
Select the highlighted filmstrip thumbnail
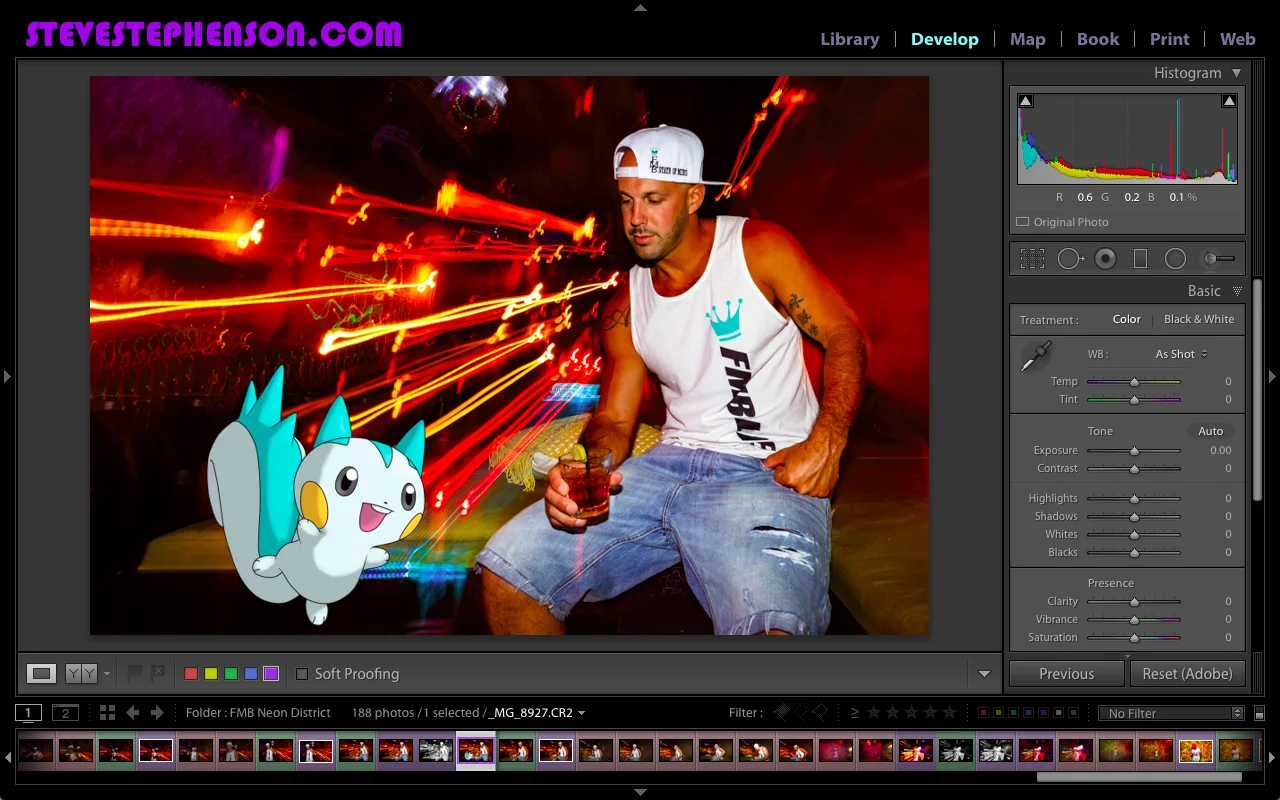[x=476, y=750]
